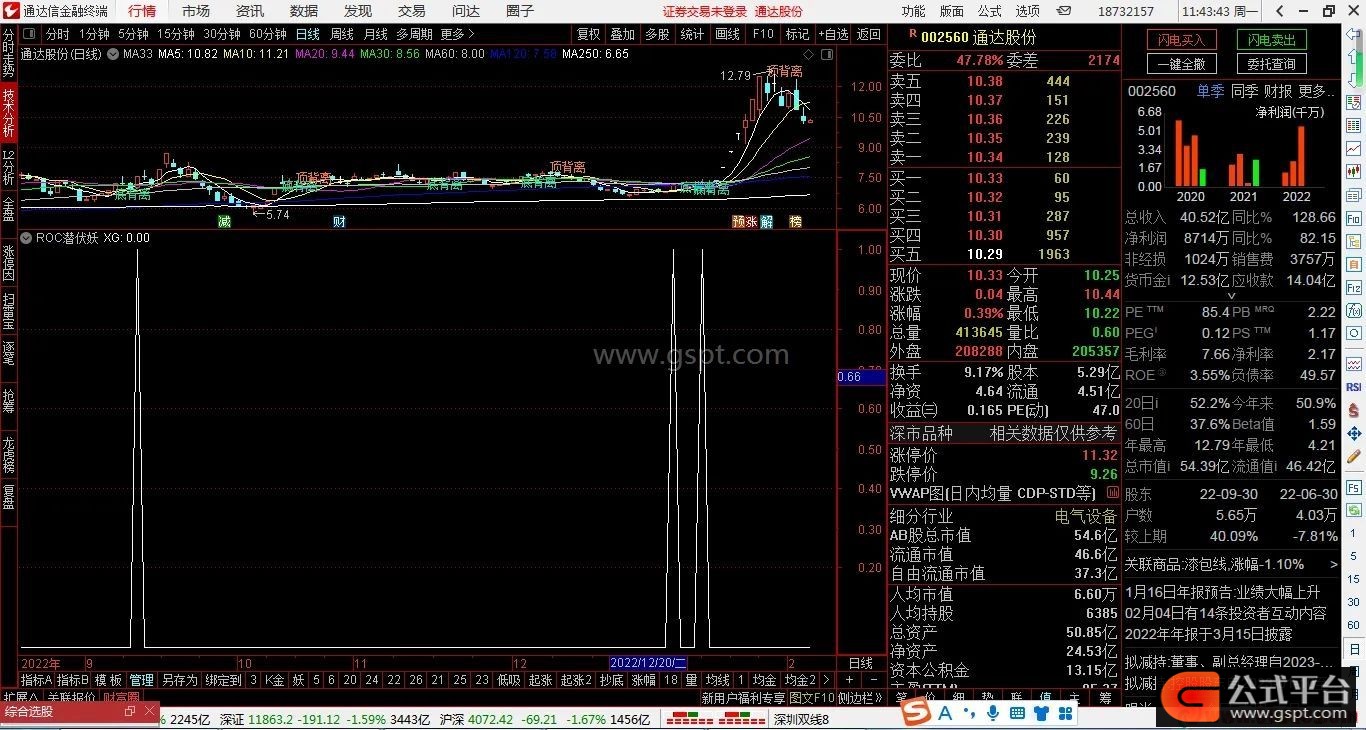The width and height of the screenshot is (1366, 730).
Task: Open the quote table grid icon
Action: click(1353, 124)
